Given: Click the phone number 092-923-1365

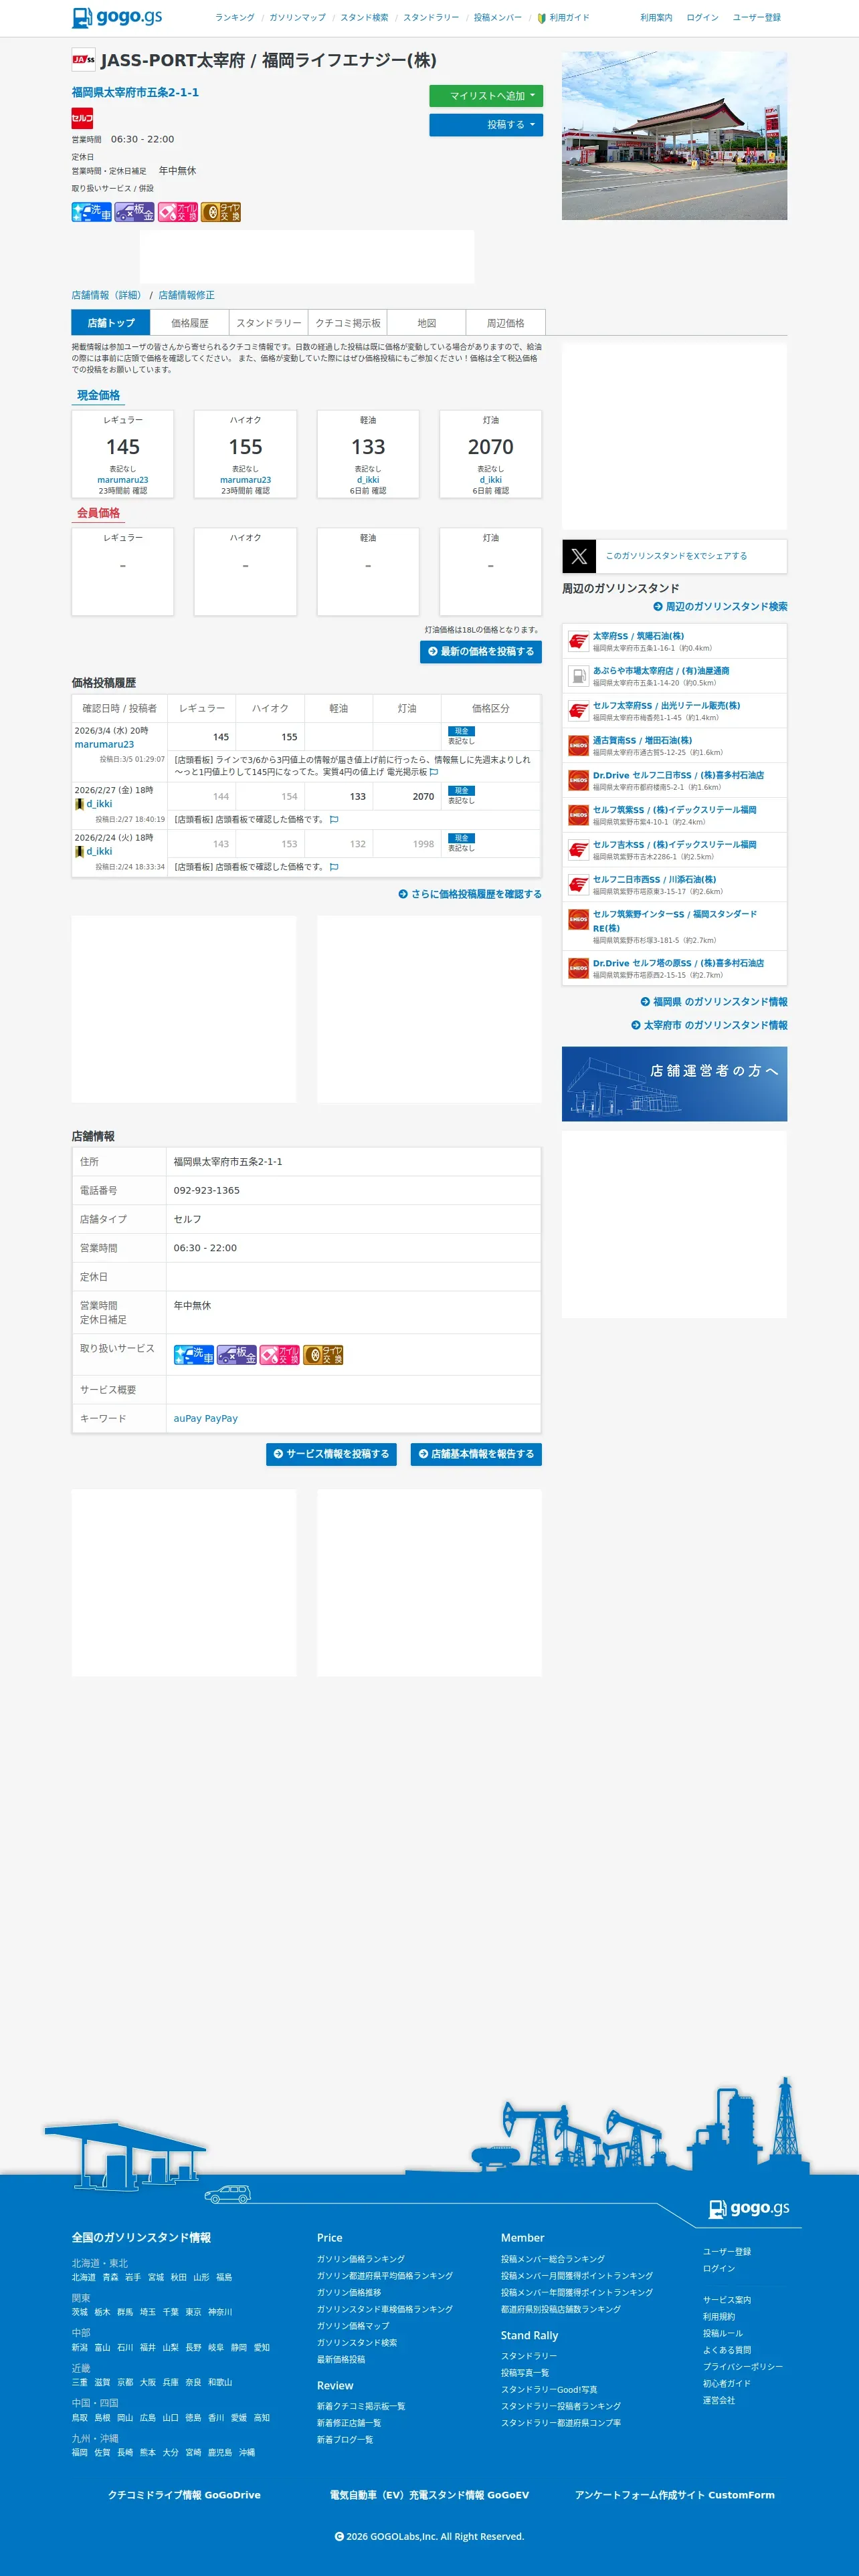Looking at the screenshot, I should (207, 1191).
